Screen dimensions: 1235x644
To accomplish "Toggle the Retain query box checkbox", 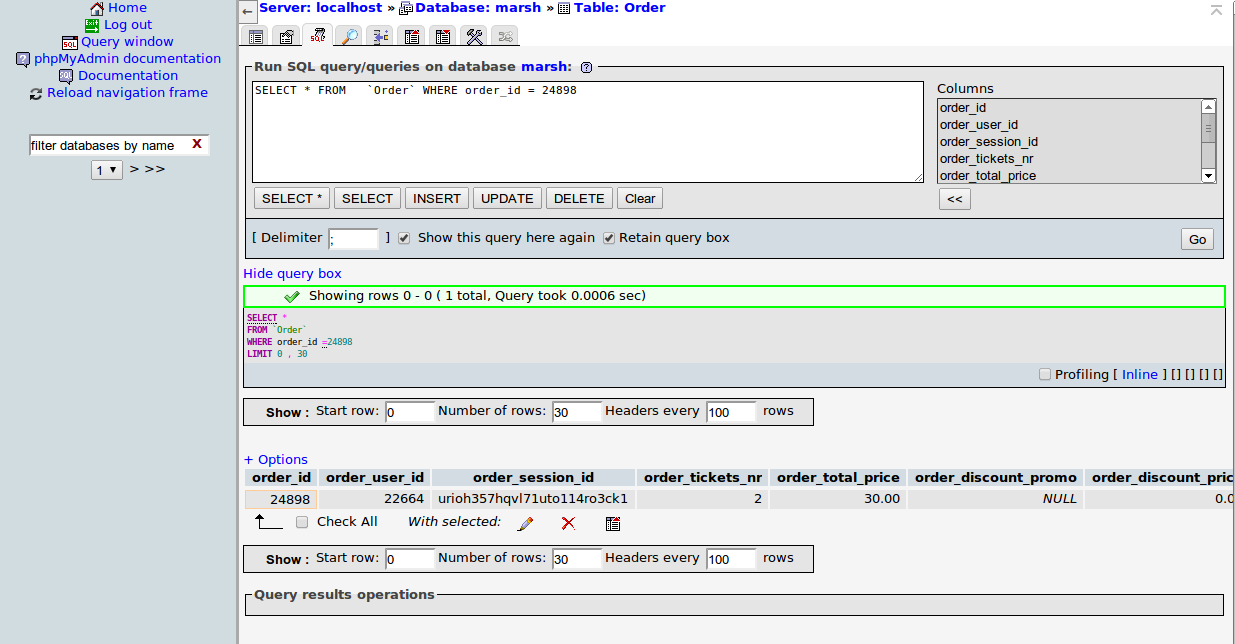I will [x=608, y=238].
